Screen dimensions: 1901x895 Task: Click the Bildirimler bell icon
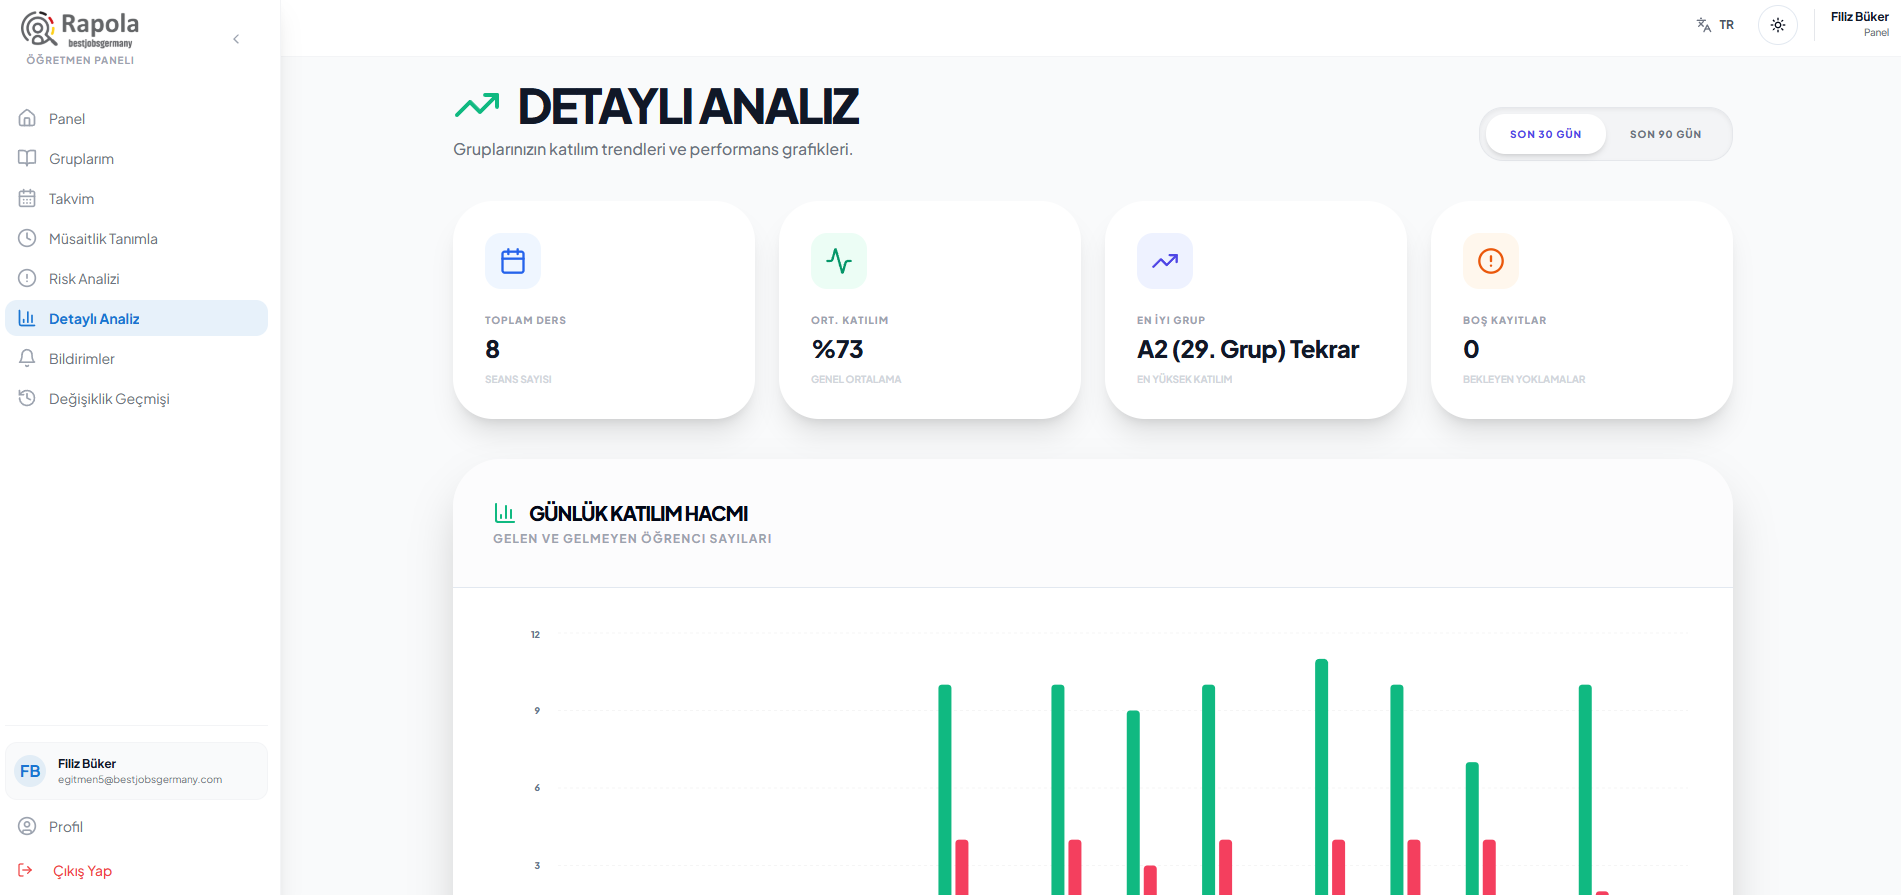pos(27,358)
